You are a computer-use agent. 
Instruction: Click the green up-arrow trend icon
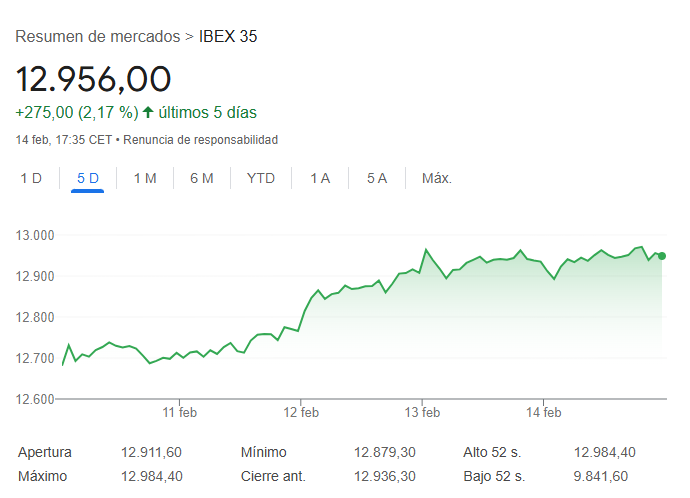click(x=148, y=113)
